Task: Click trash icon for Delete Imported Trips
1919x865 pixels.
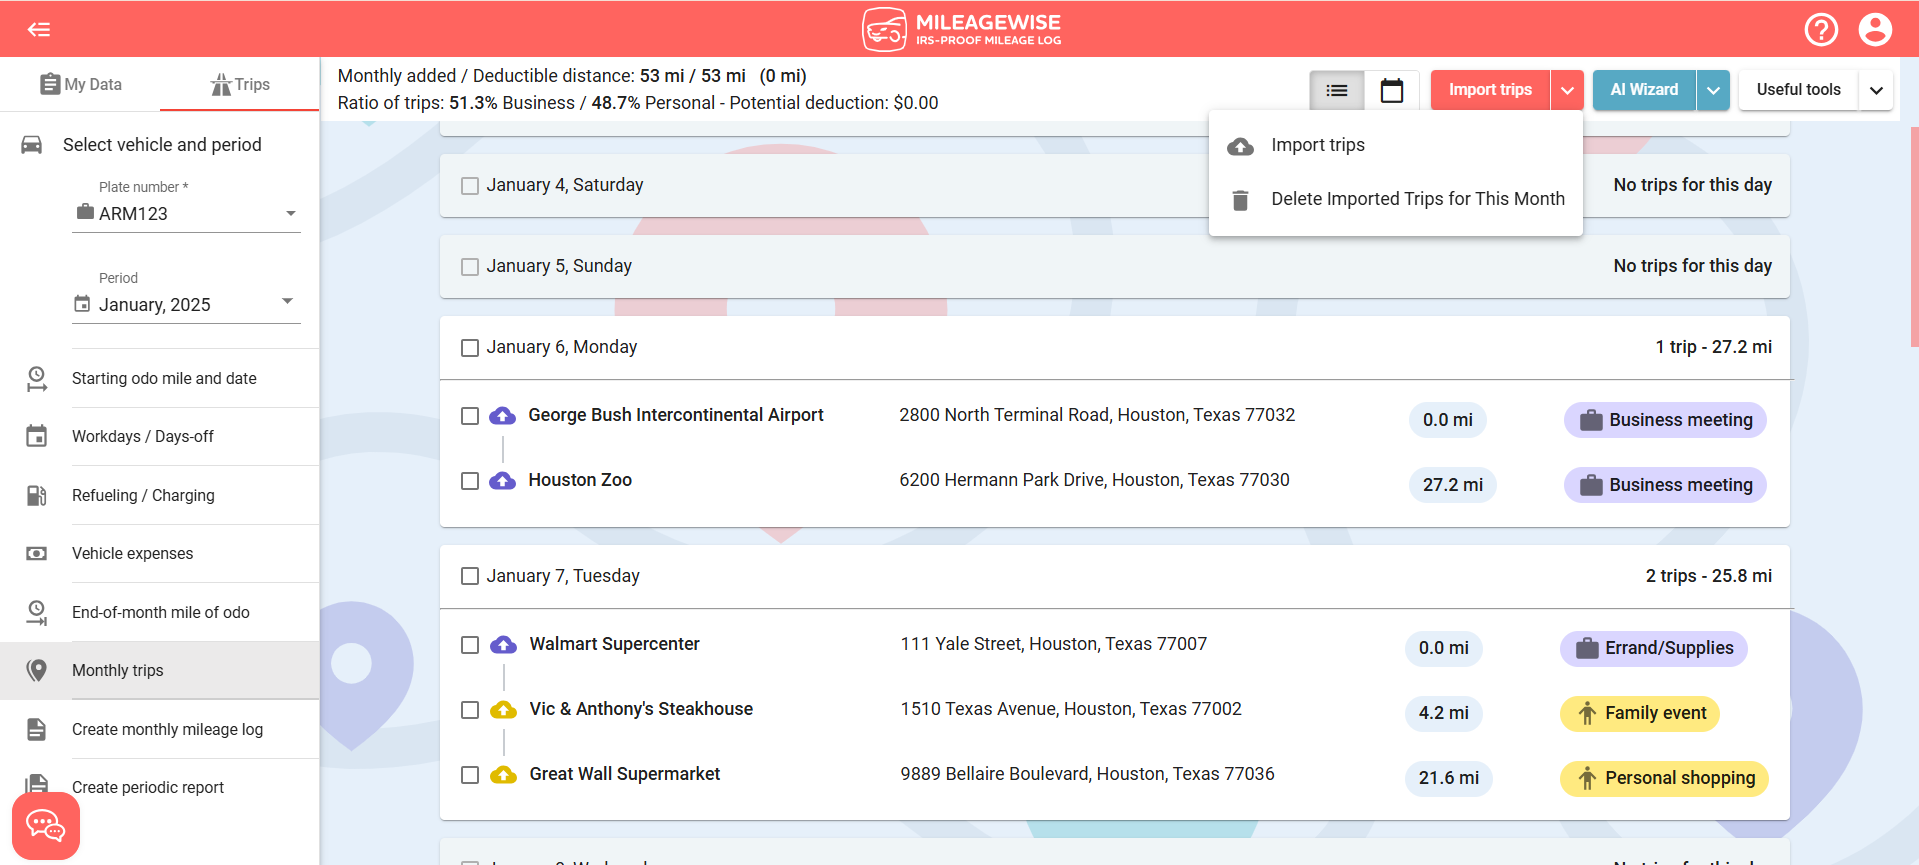Action: click(1240, 200)
